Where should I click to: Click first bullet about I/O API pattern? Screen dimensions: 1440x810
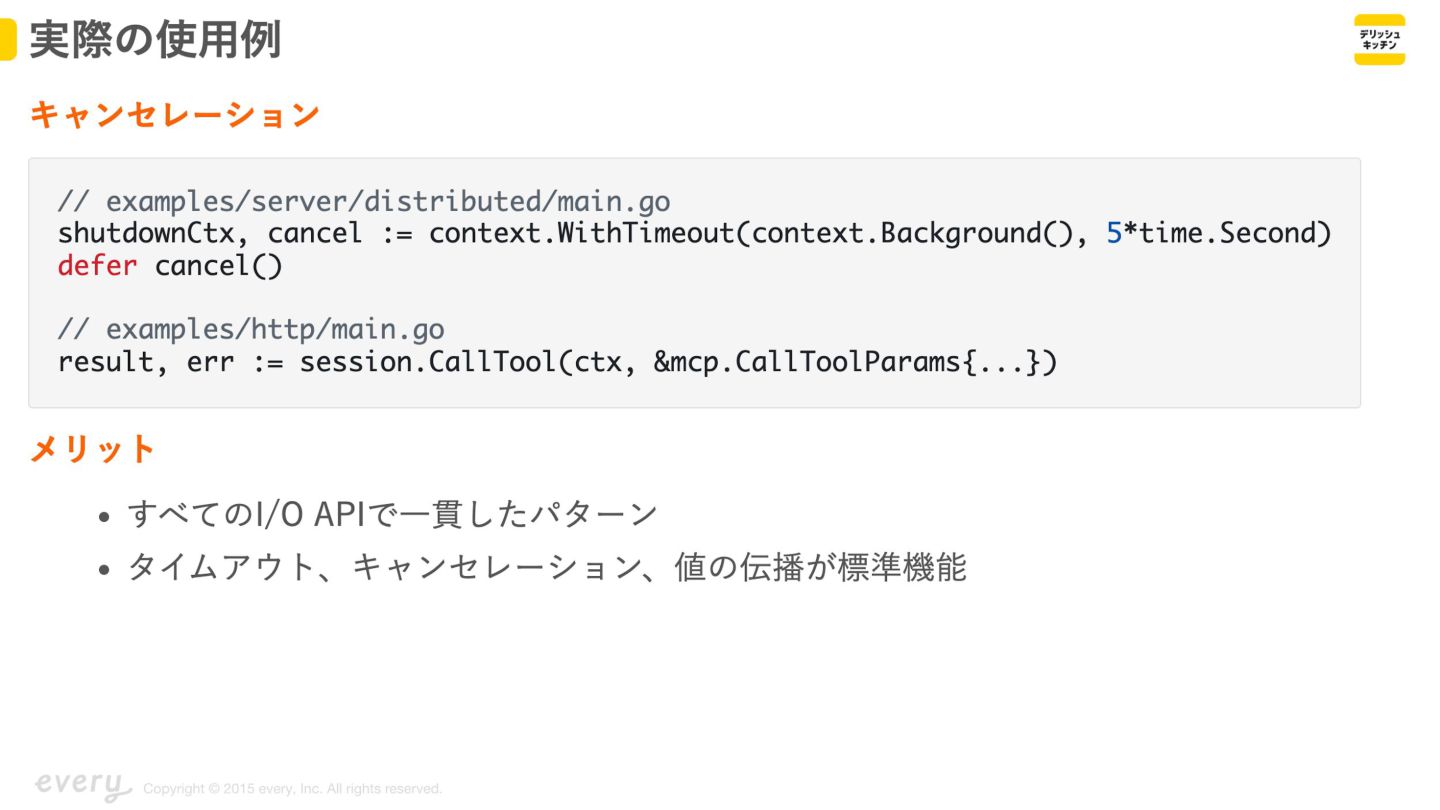tap(392, 514)
